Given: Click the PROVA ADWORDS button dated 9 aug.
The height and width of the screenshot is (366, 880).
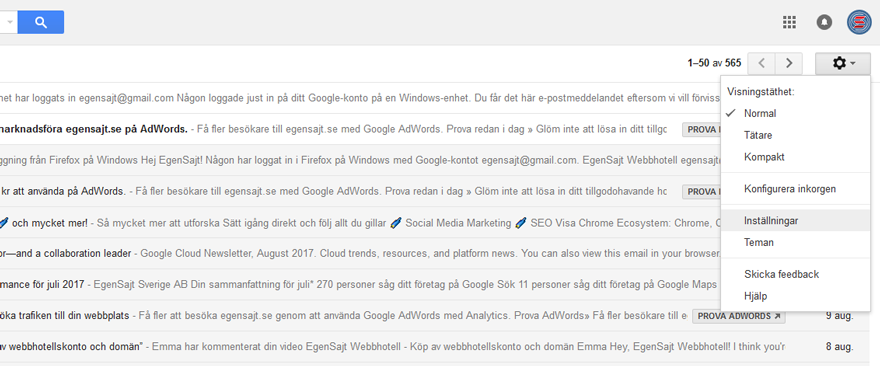Looking at the screenshot, I should 739,316.
